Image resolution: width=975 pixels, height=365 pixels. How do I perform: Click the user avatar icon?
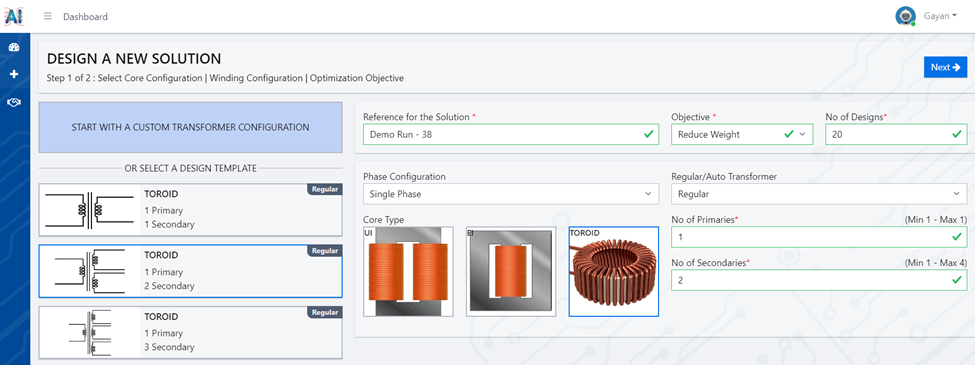point(905,16)
